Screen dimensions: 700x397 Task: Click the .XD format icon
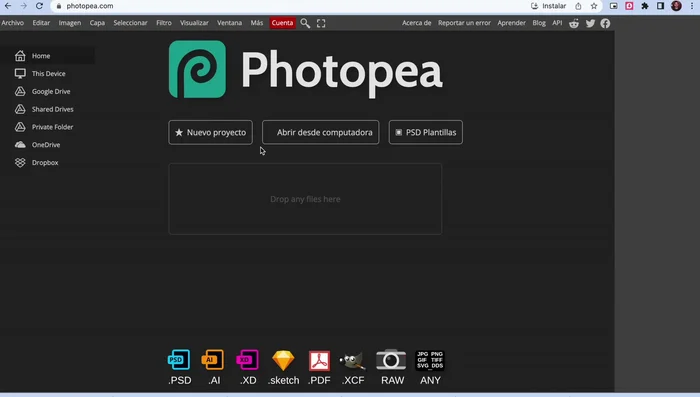click(x=247, y=360)
